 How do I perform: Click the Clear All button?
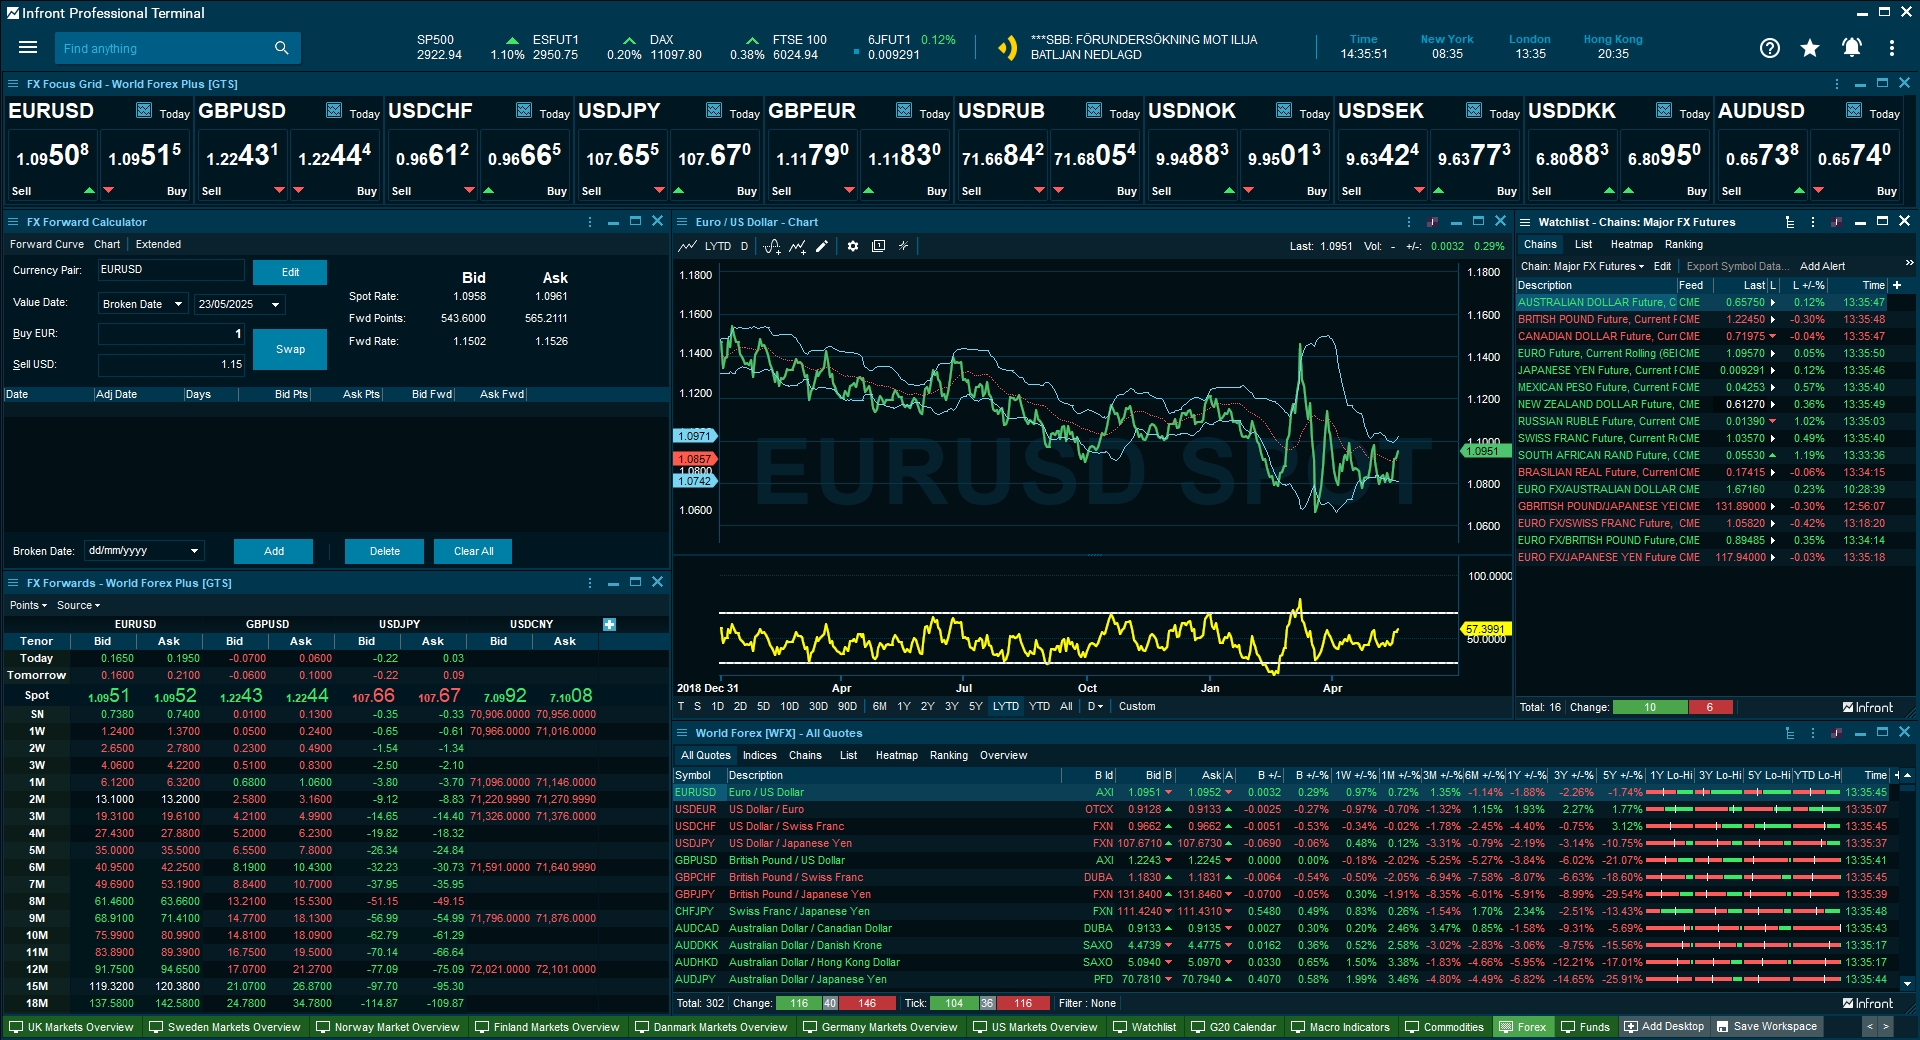click(473, 551)
